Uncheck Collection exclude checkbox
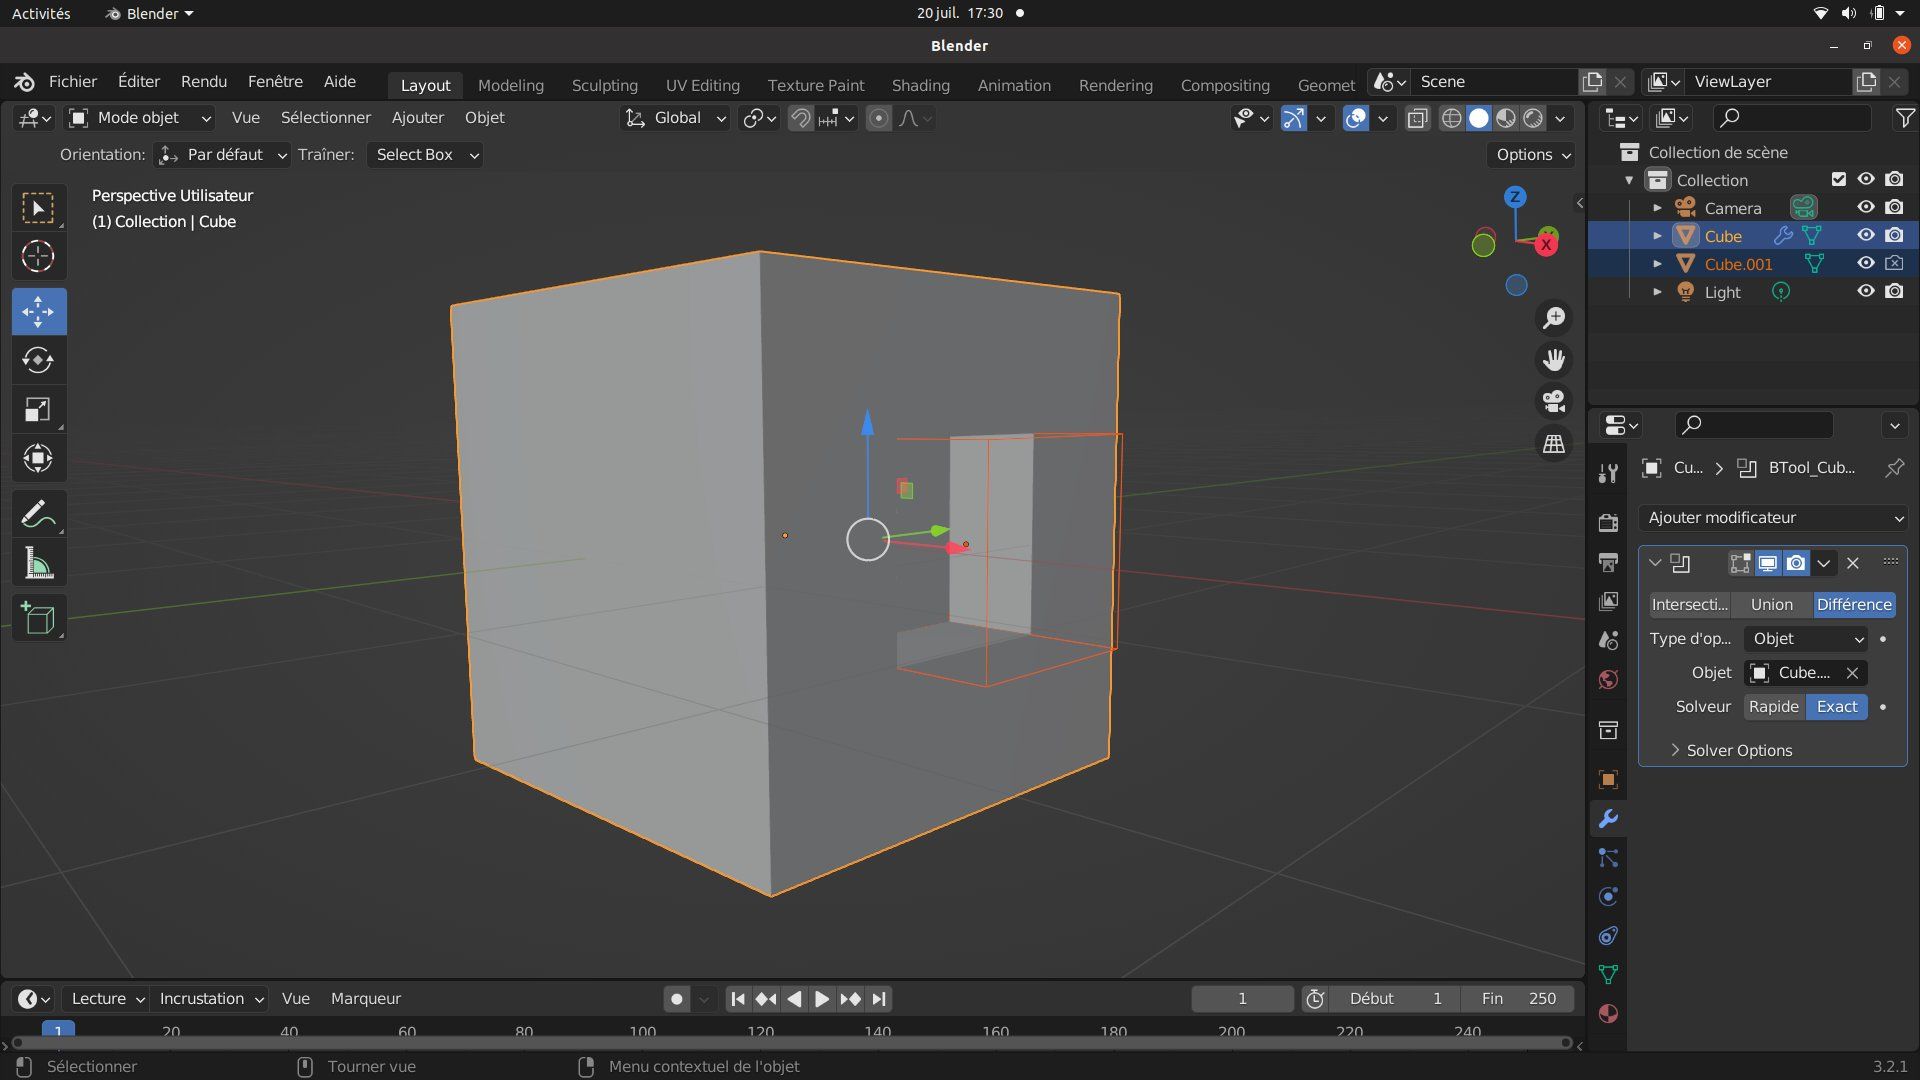This screenshot has width=1920, height=1080. [1838, 180]
